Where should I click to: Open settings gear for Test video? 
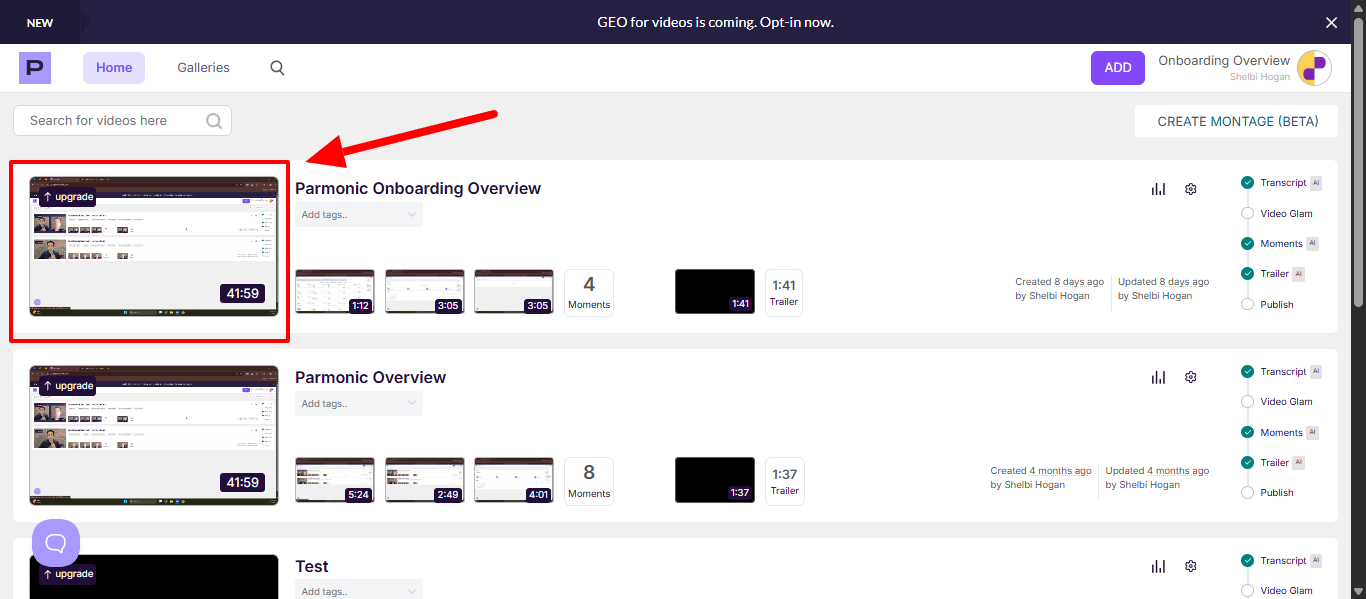pos(1191,566)
